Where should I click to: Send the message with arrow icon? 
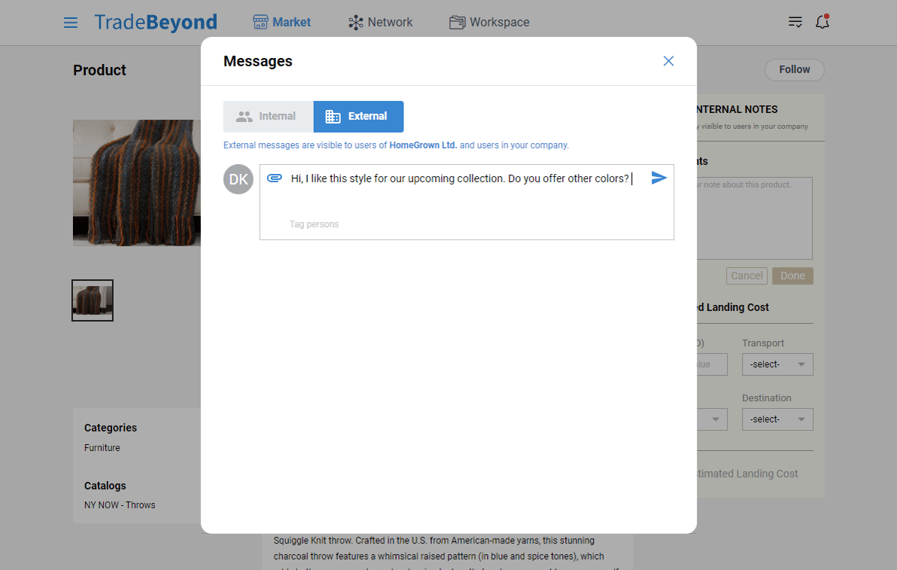click(659, 178)
